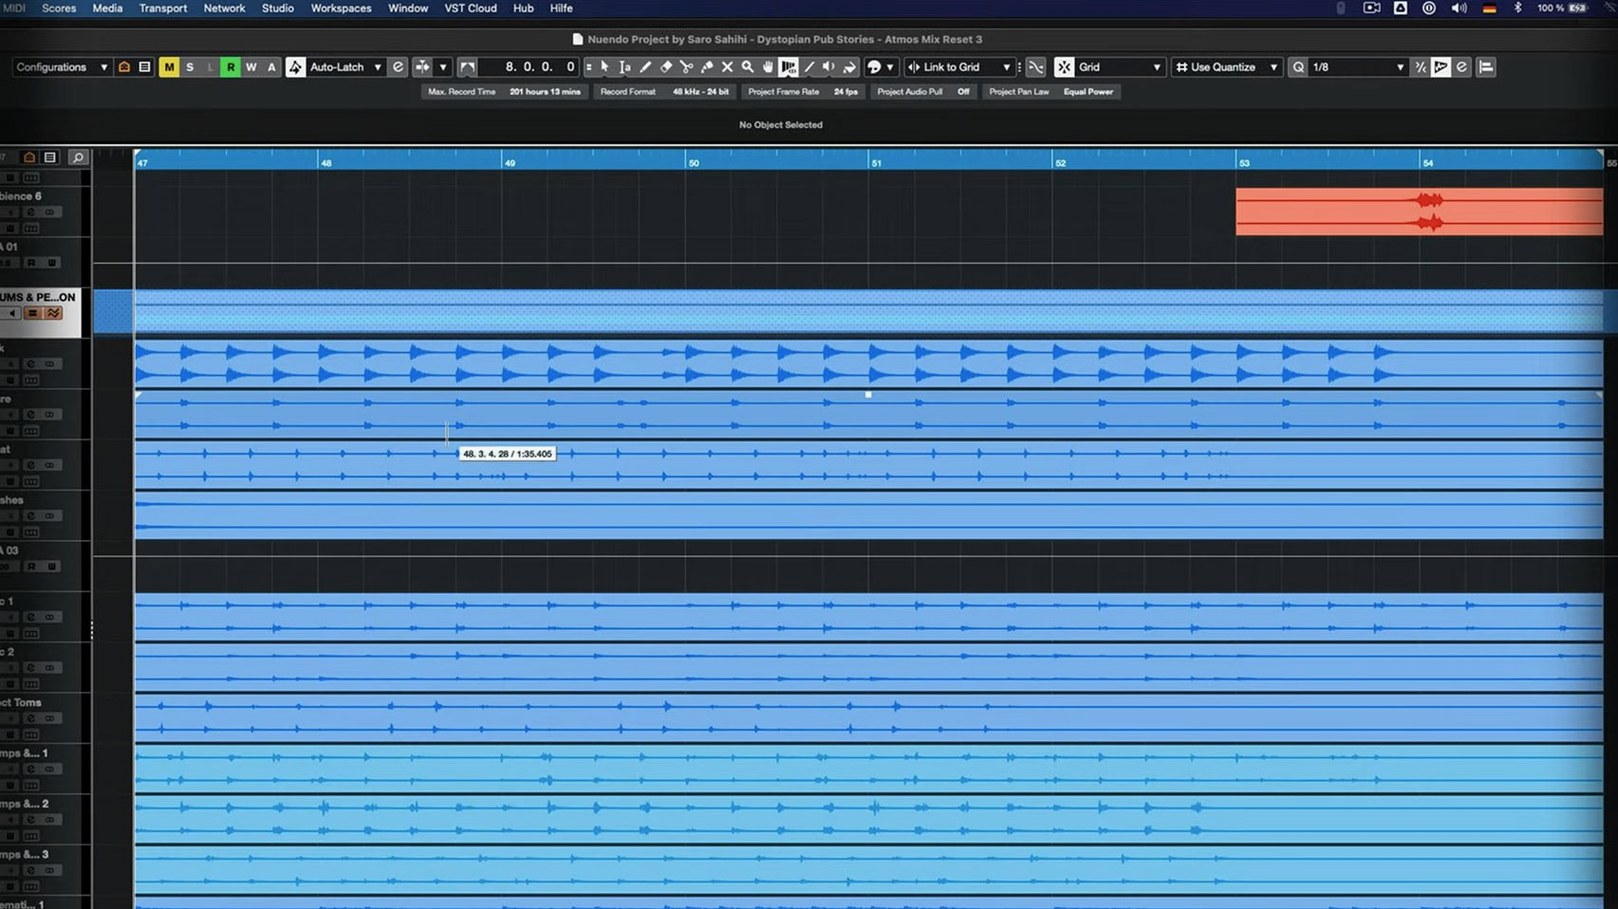Image resolution: width=1618 pixels, height=909 pixels.
Task: Select the Mute X tool
Action: [727, 67]
